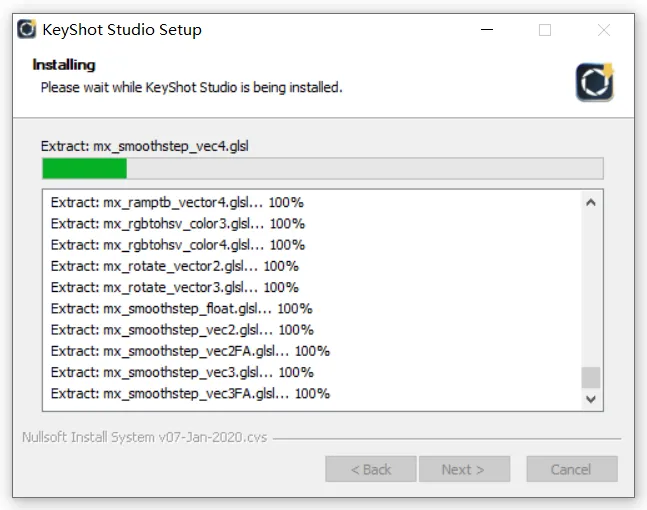Minimize the setup window
The width and height of the screenshot is (647, 510).
tap(486, 30)
